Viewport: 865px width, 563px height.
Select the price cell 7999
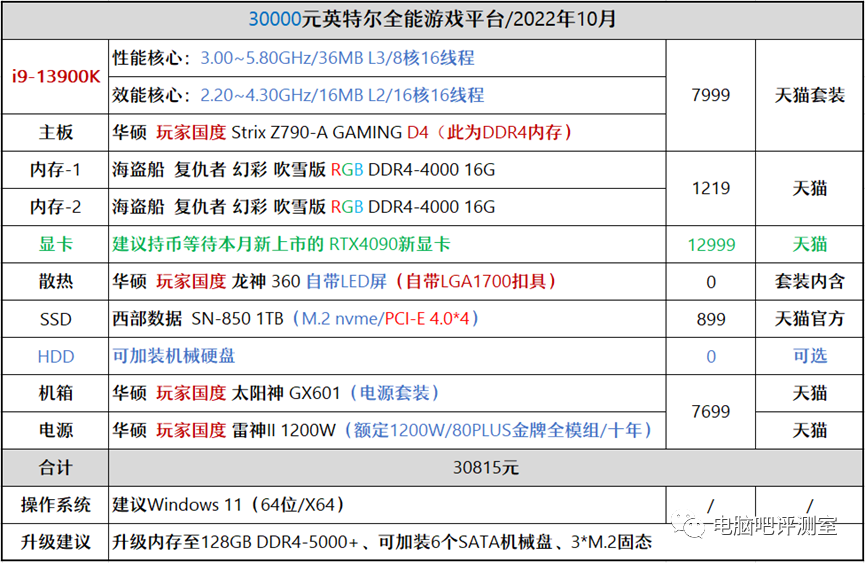711,95
